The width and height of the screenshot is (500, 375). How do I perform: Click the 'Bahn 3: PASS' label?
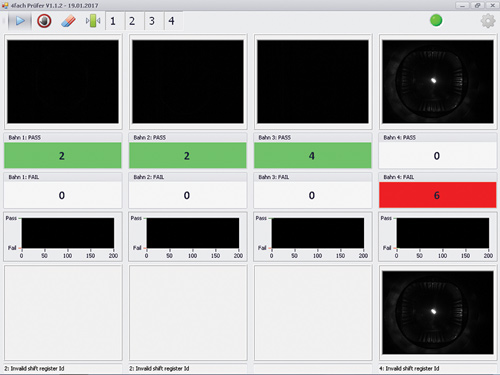(x=275, y=137)
